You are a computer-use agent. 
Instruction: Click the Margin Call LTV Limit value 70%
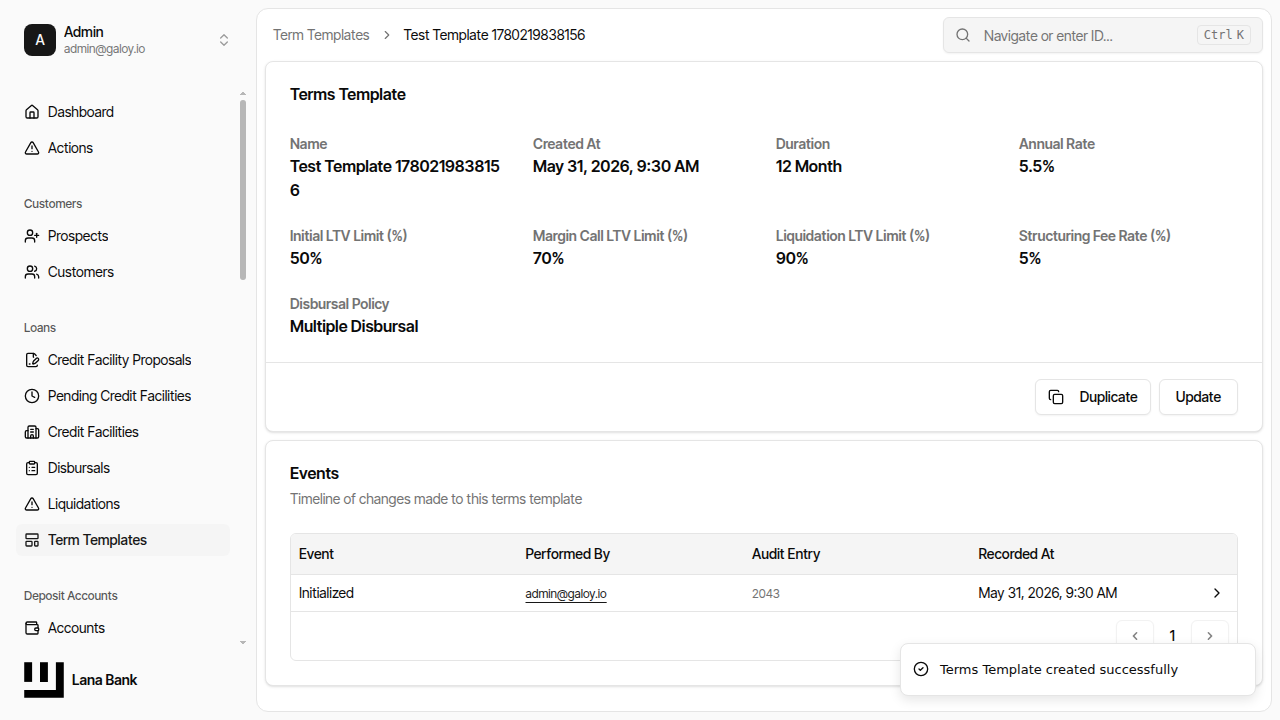[548, 259]
